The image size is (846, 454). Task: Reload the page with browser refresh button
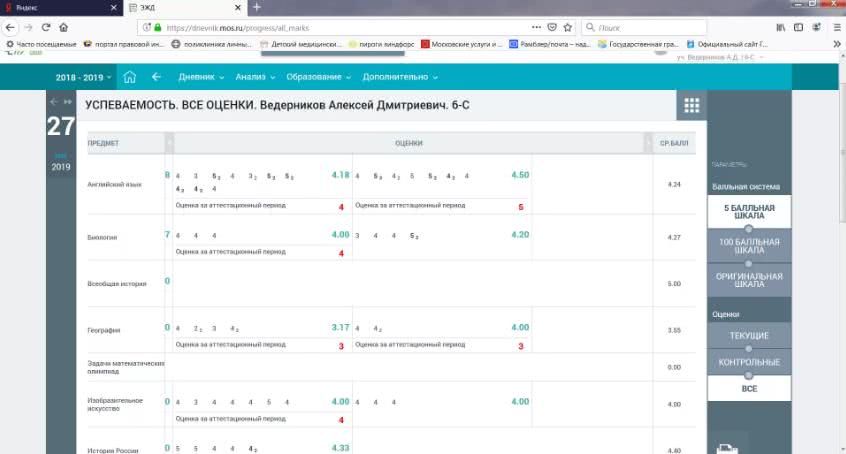click(x=44, y=27)
